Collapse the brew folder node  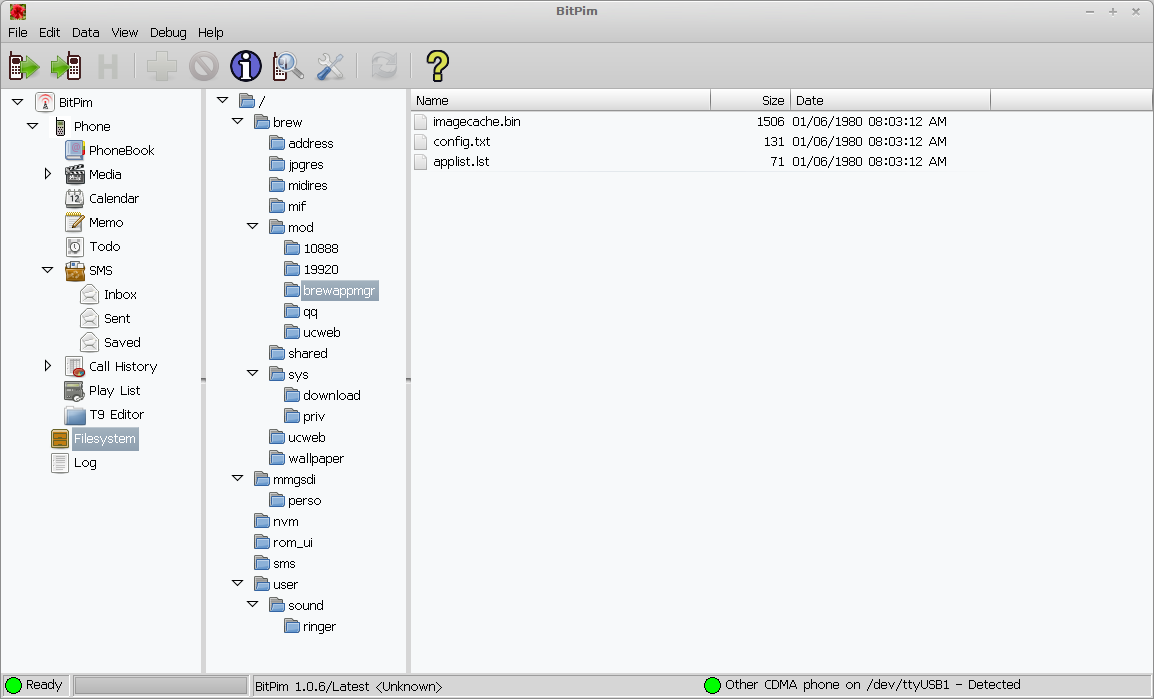coord(237,121)
